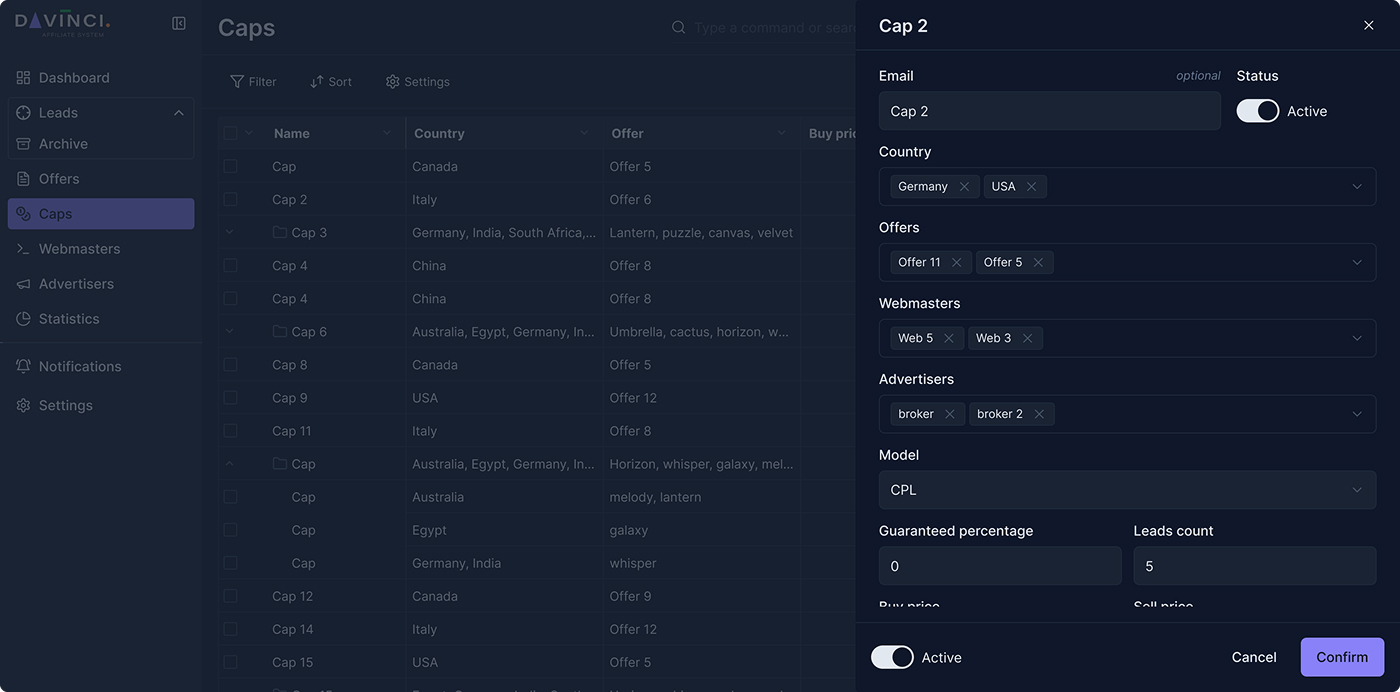Check the select-all checkbox in table header

[x=231, y=133]
